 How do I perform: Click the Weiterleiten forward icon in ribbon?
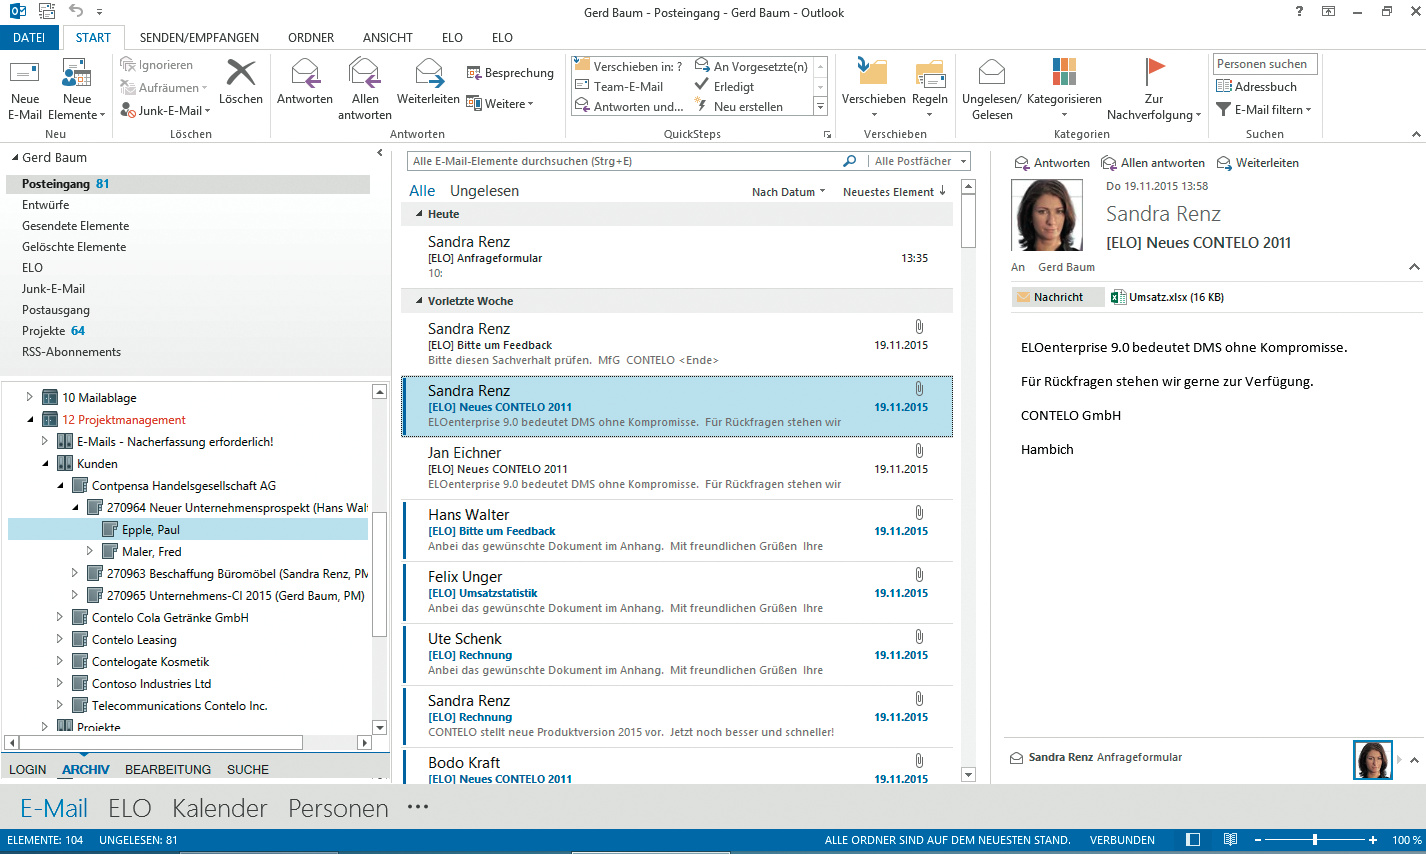tap(428, 74)
